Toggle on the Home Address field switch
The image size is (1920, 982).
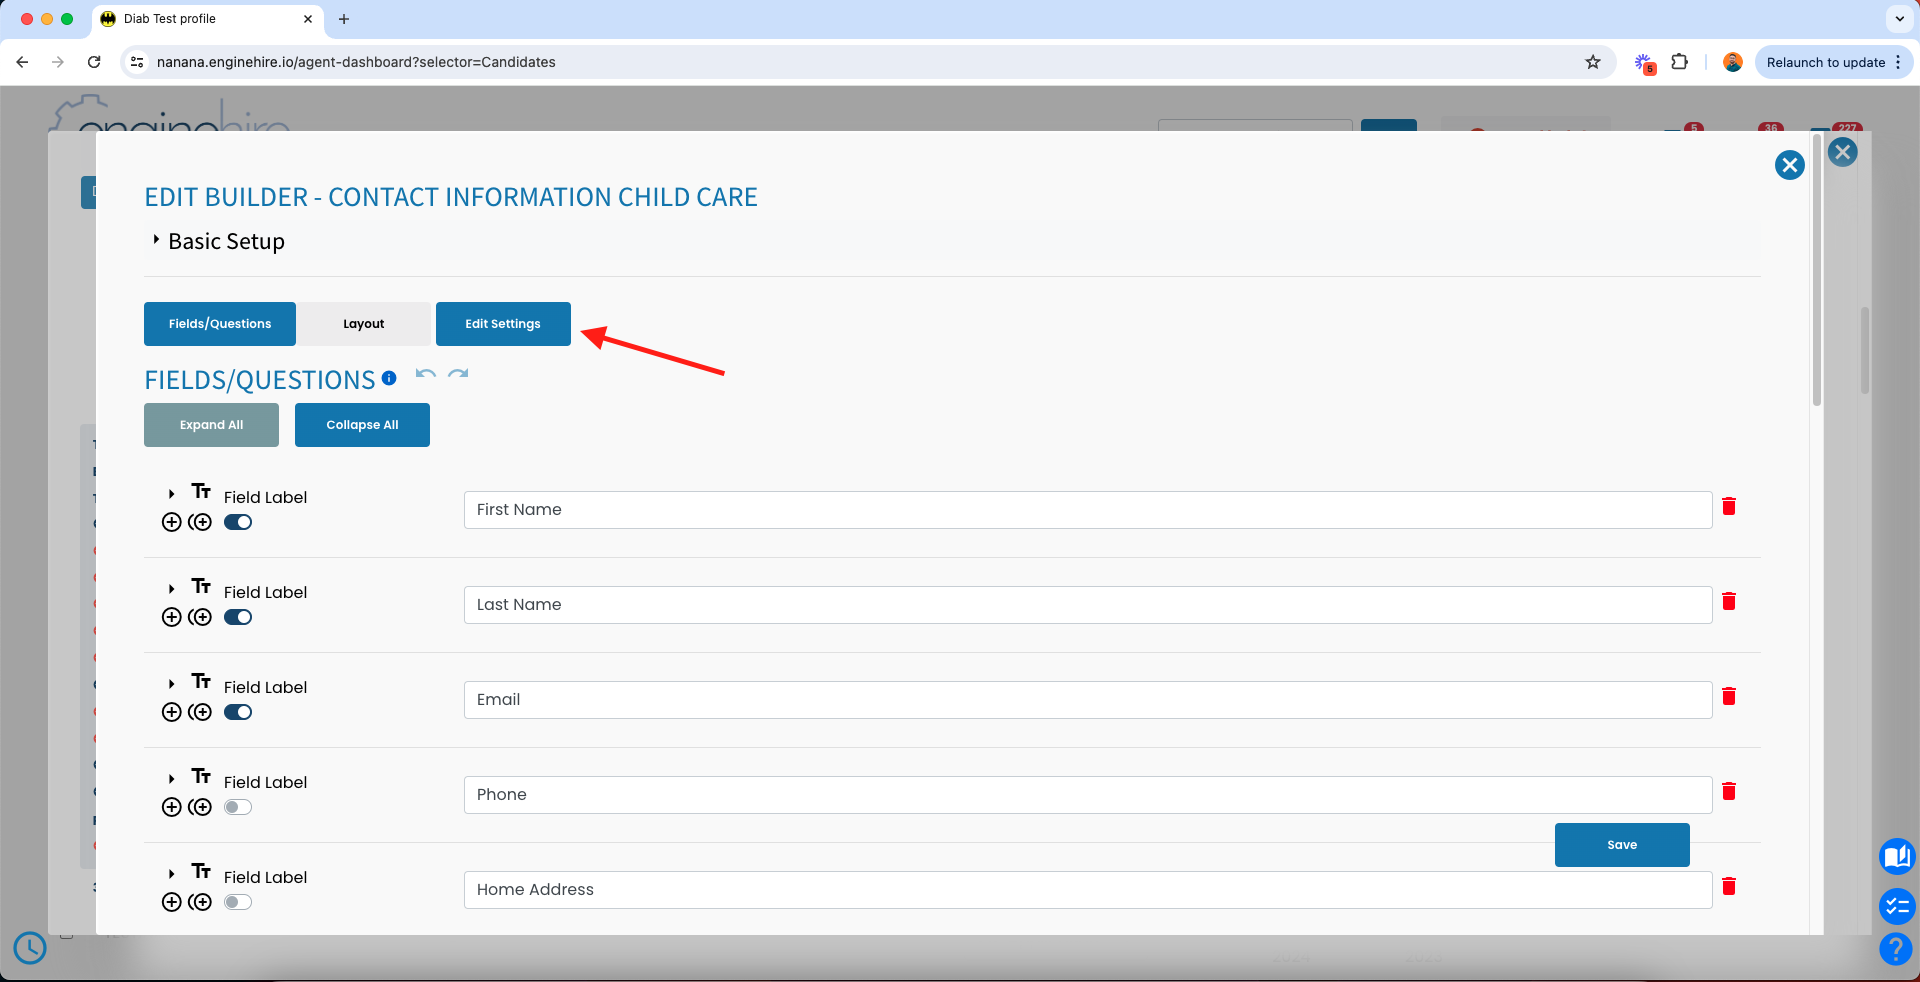click(x=238, y=902)
